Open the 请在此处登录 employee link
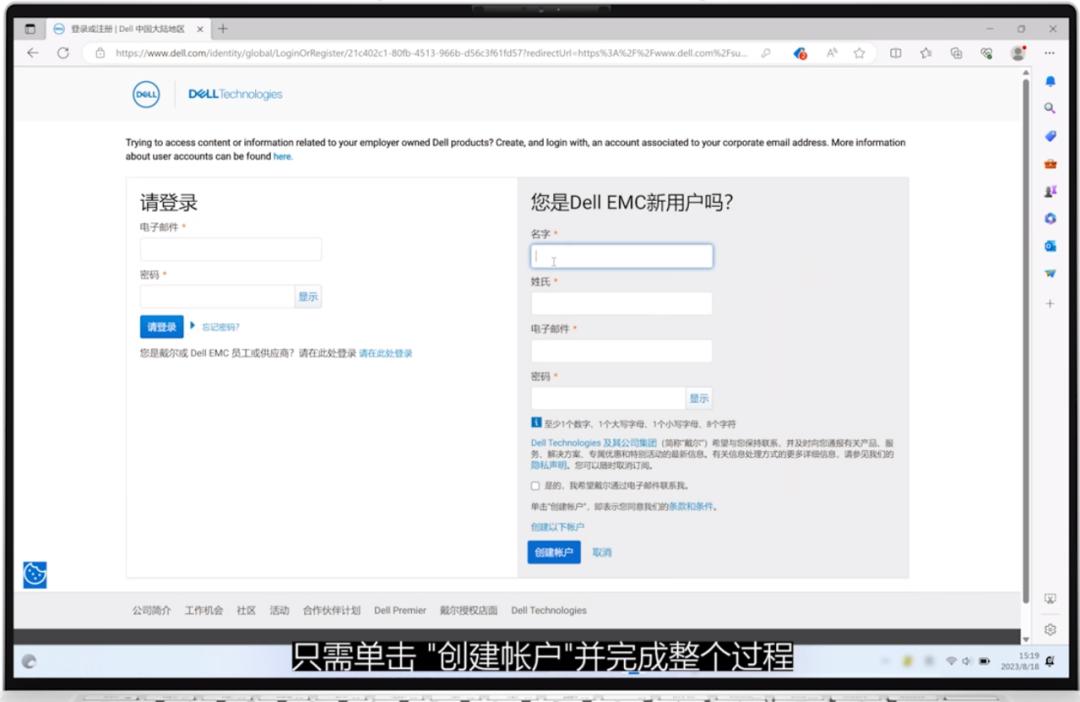Image resolution: width=1080 pixels, height=702 pixels. pos(386,353)
